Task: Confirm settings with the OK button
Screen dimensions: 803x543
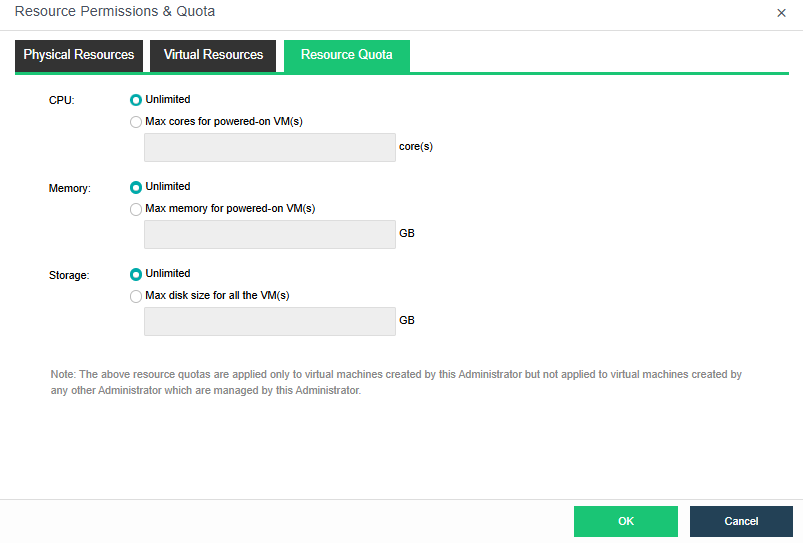Action: point(625,521)
